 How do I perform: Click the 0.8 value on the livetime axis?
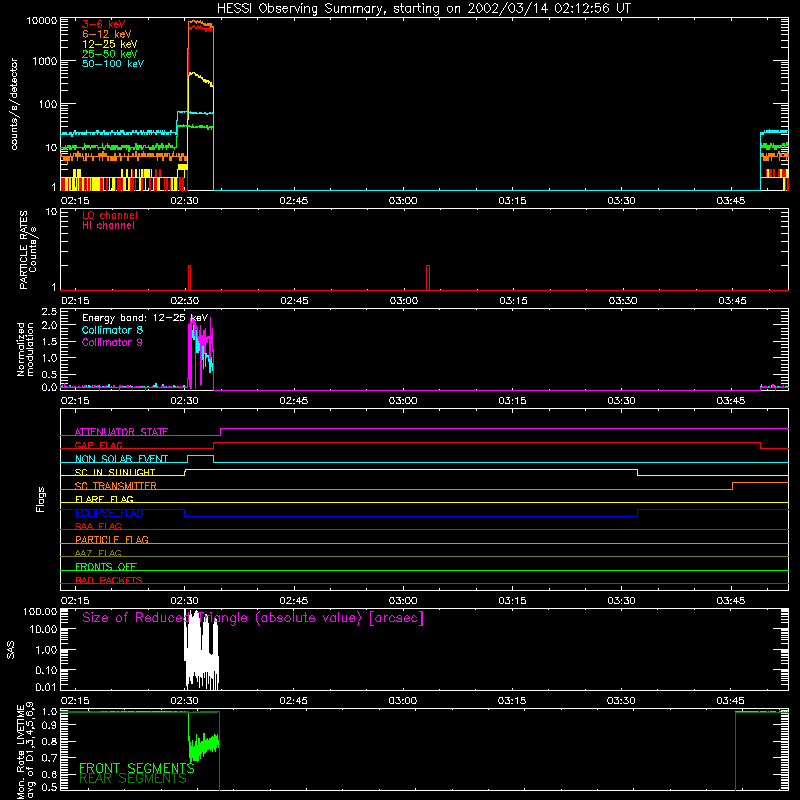49,742
